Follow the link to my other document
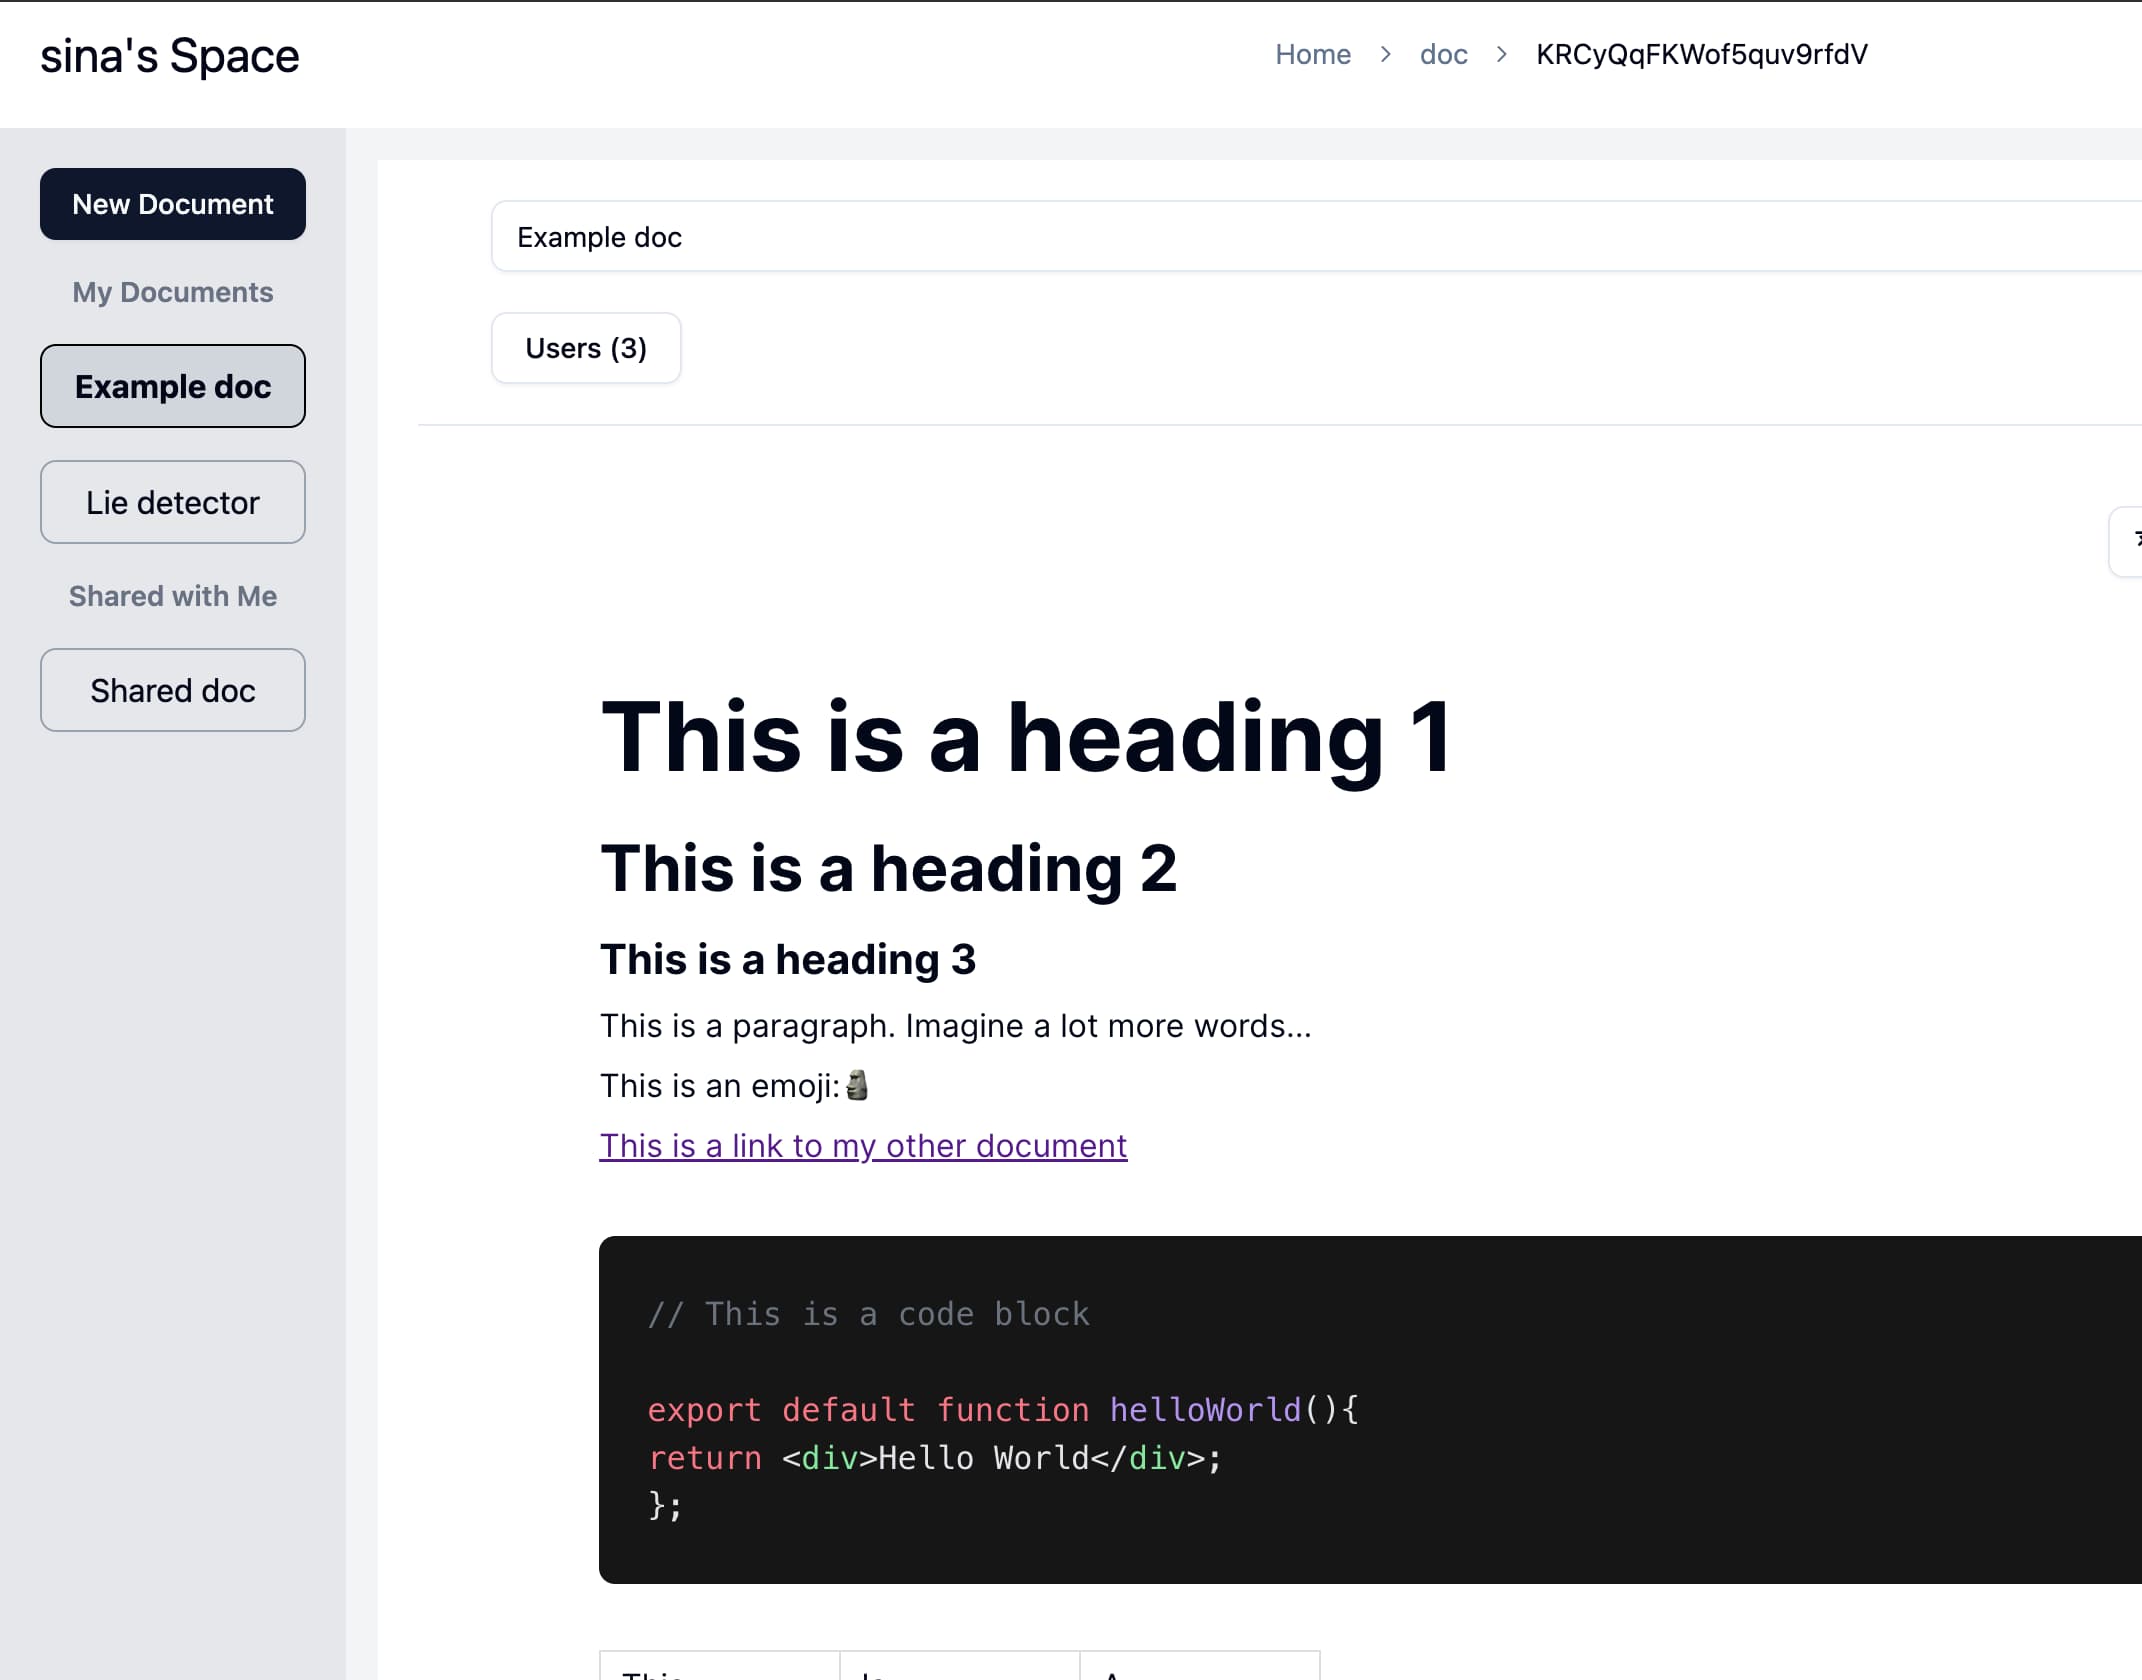Viewport: 2142px width, 1680px height. (x=863, y=1145)
